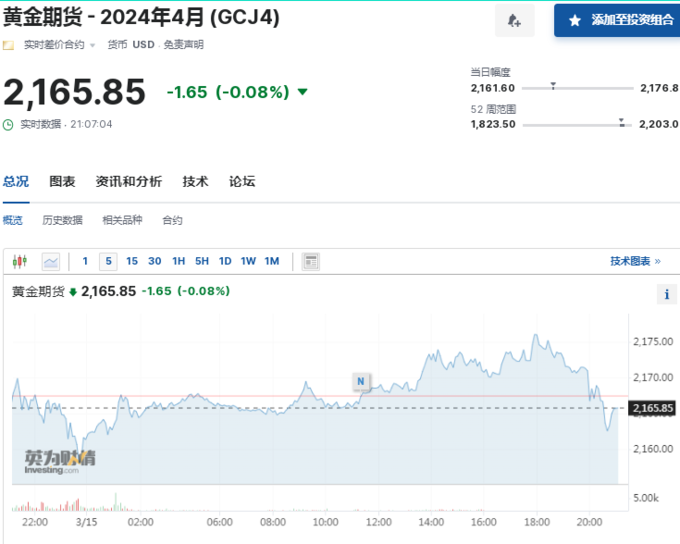
Task: Click the N news marker on chart
Action: (360, 381)
